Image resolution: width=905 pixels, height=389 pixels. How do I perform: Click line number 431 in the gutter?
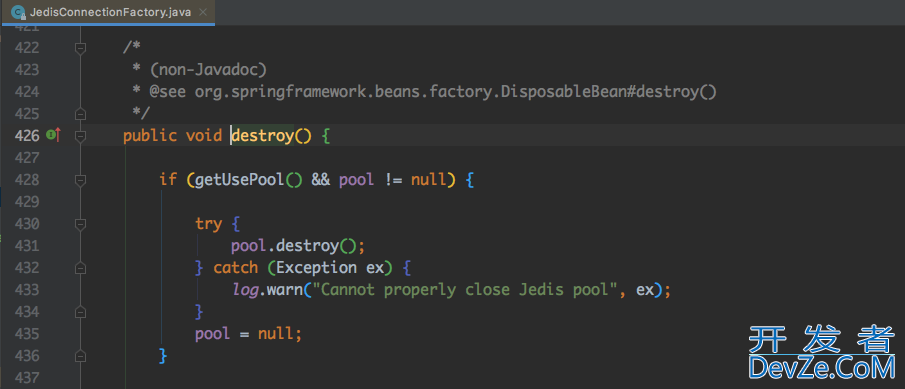27,246
